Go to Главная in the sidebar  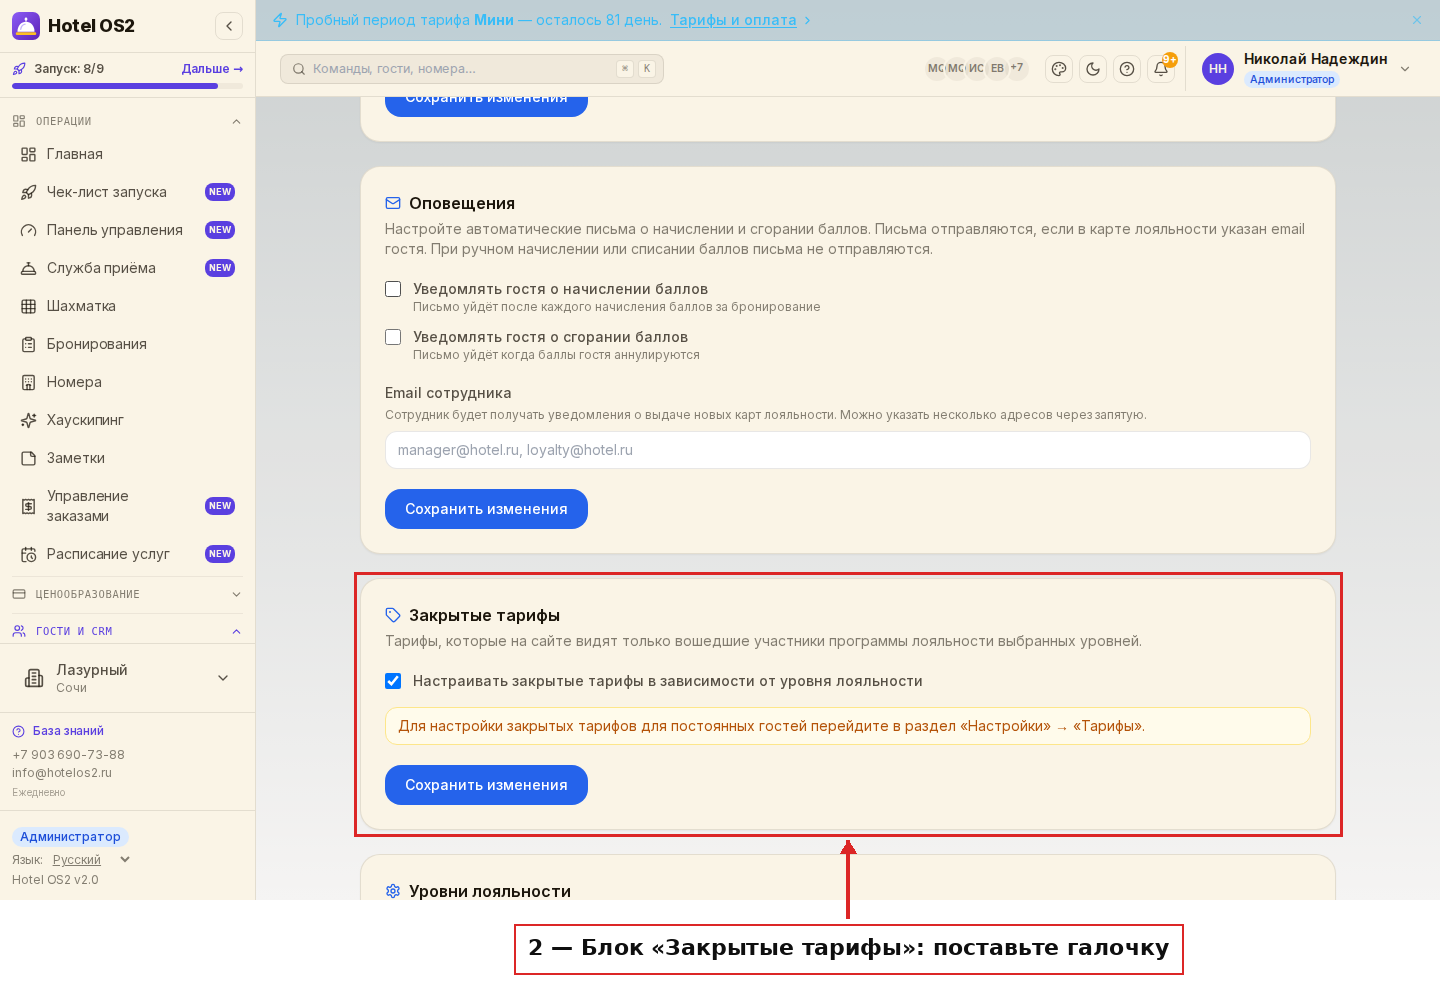(127, 154)
